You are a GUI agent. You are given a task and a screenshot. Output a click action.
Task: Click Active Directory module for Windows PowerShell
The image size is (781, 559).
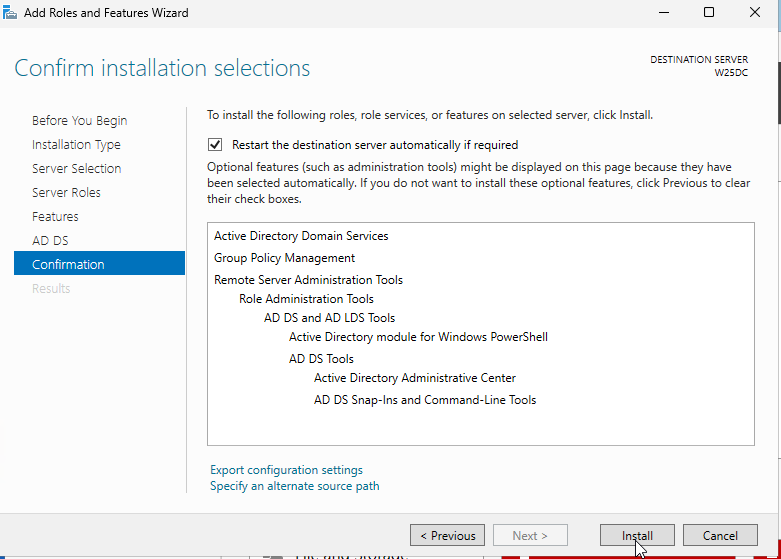point(418,337)
